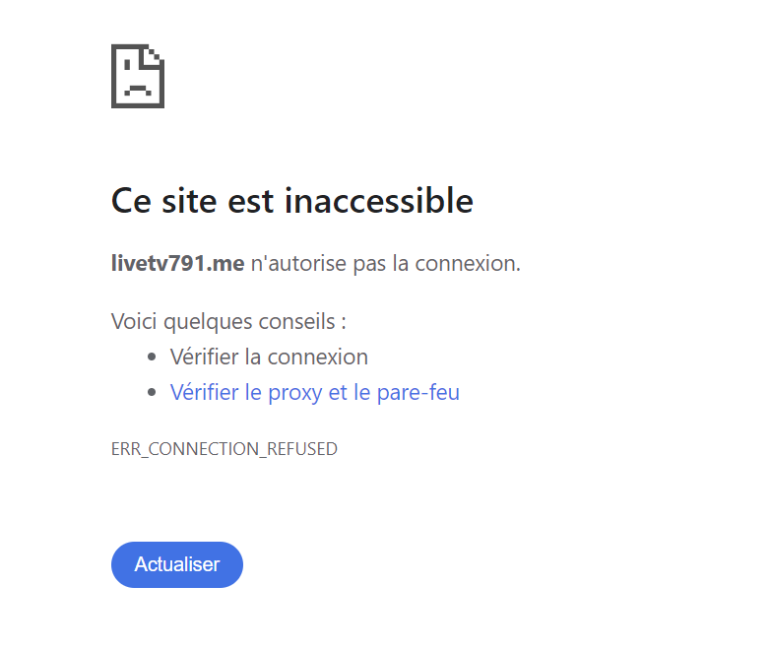Click the word "connexion" in the first tip
Viewport: 770px width, 651px height.
[x=318, y=357]
